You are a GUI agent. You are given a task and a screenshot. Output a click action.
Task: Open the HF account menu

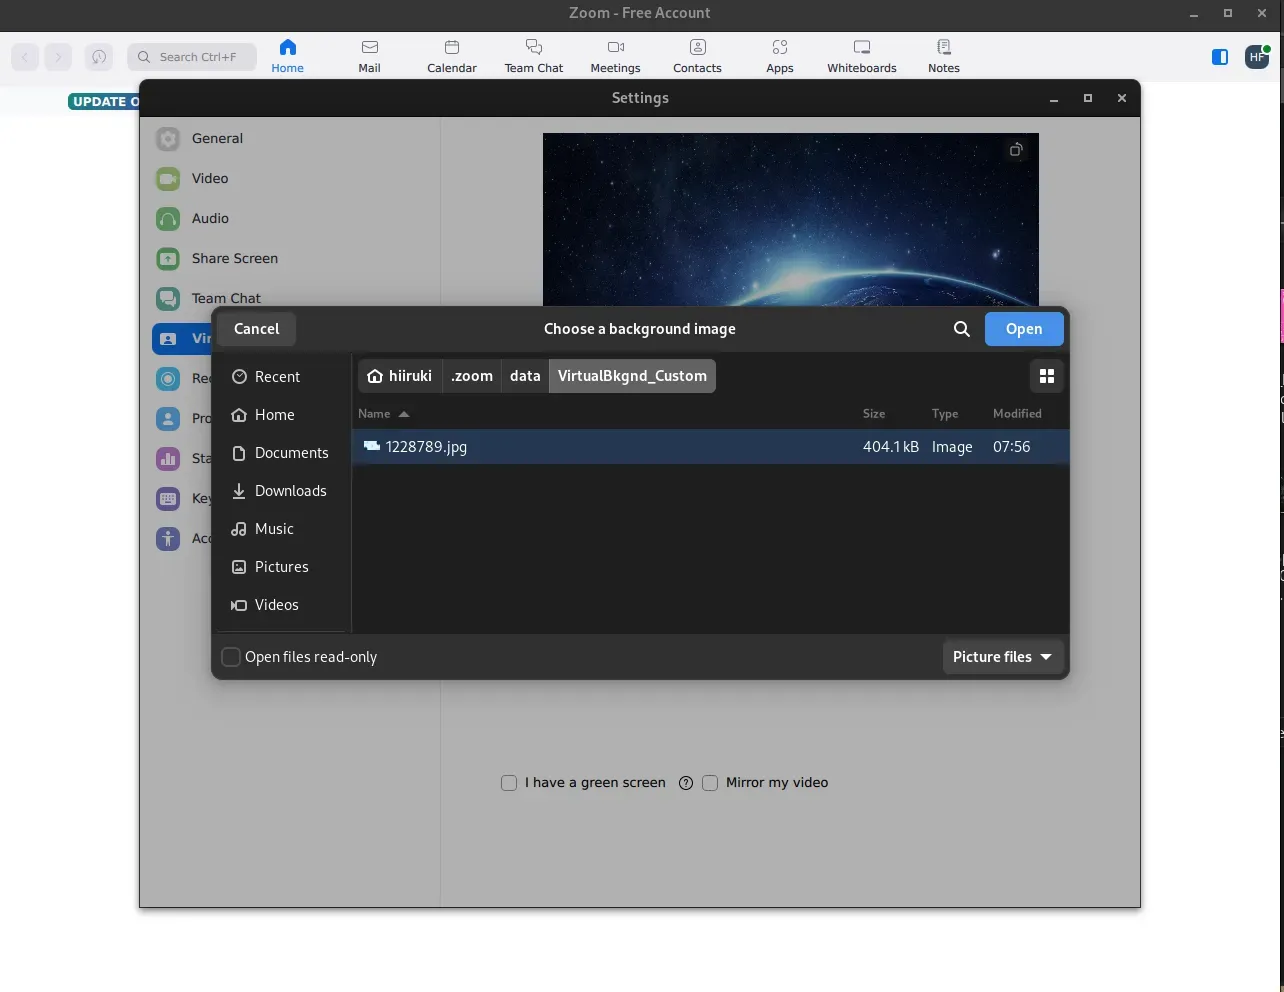click(1256, 57)
